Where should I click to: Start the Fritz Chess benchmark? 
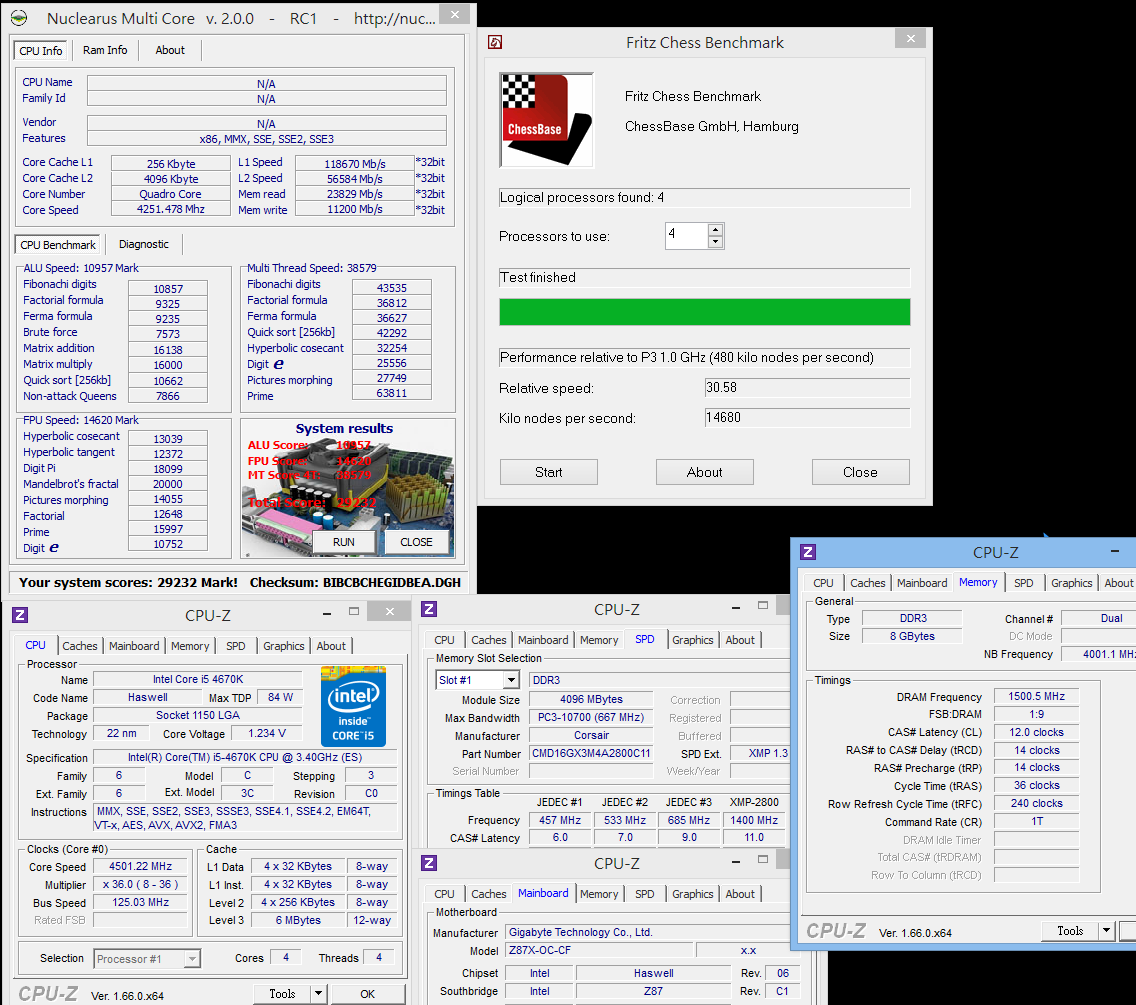point(548,472)
